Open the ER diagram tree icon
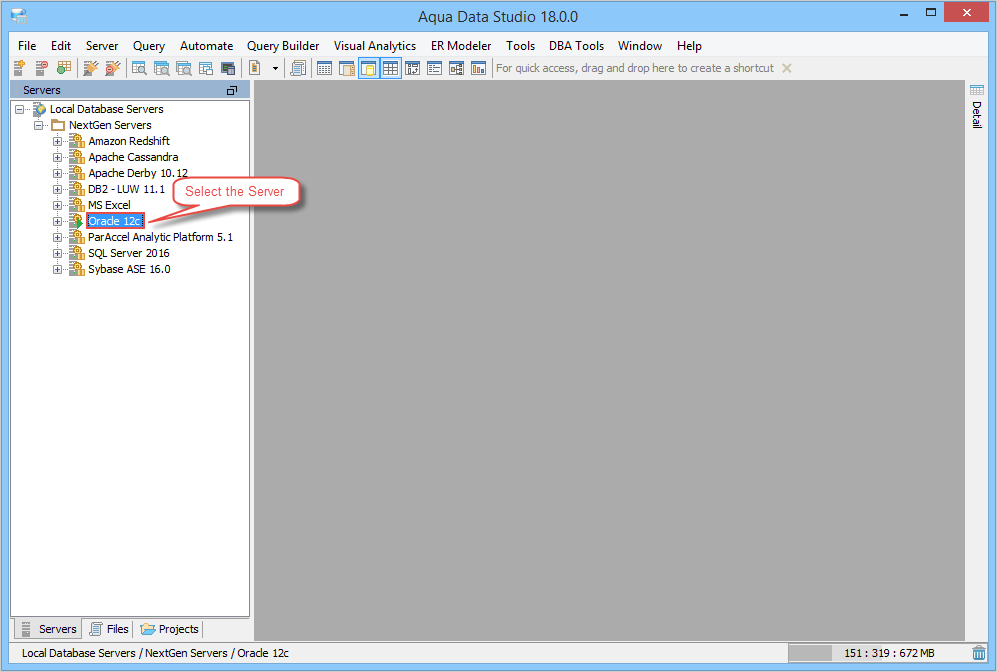This screenshot has height=672, width=997. 457,68
